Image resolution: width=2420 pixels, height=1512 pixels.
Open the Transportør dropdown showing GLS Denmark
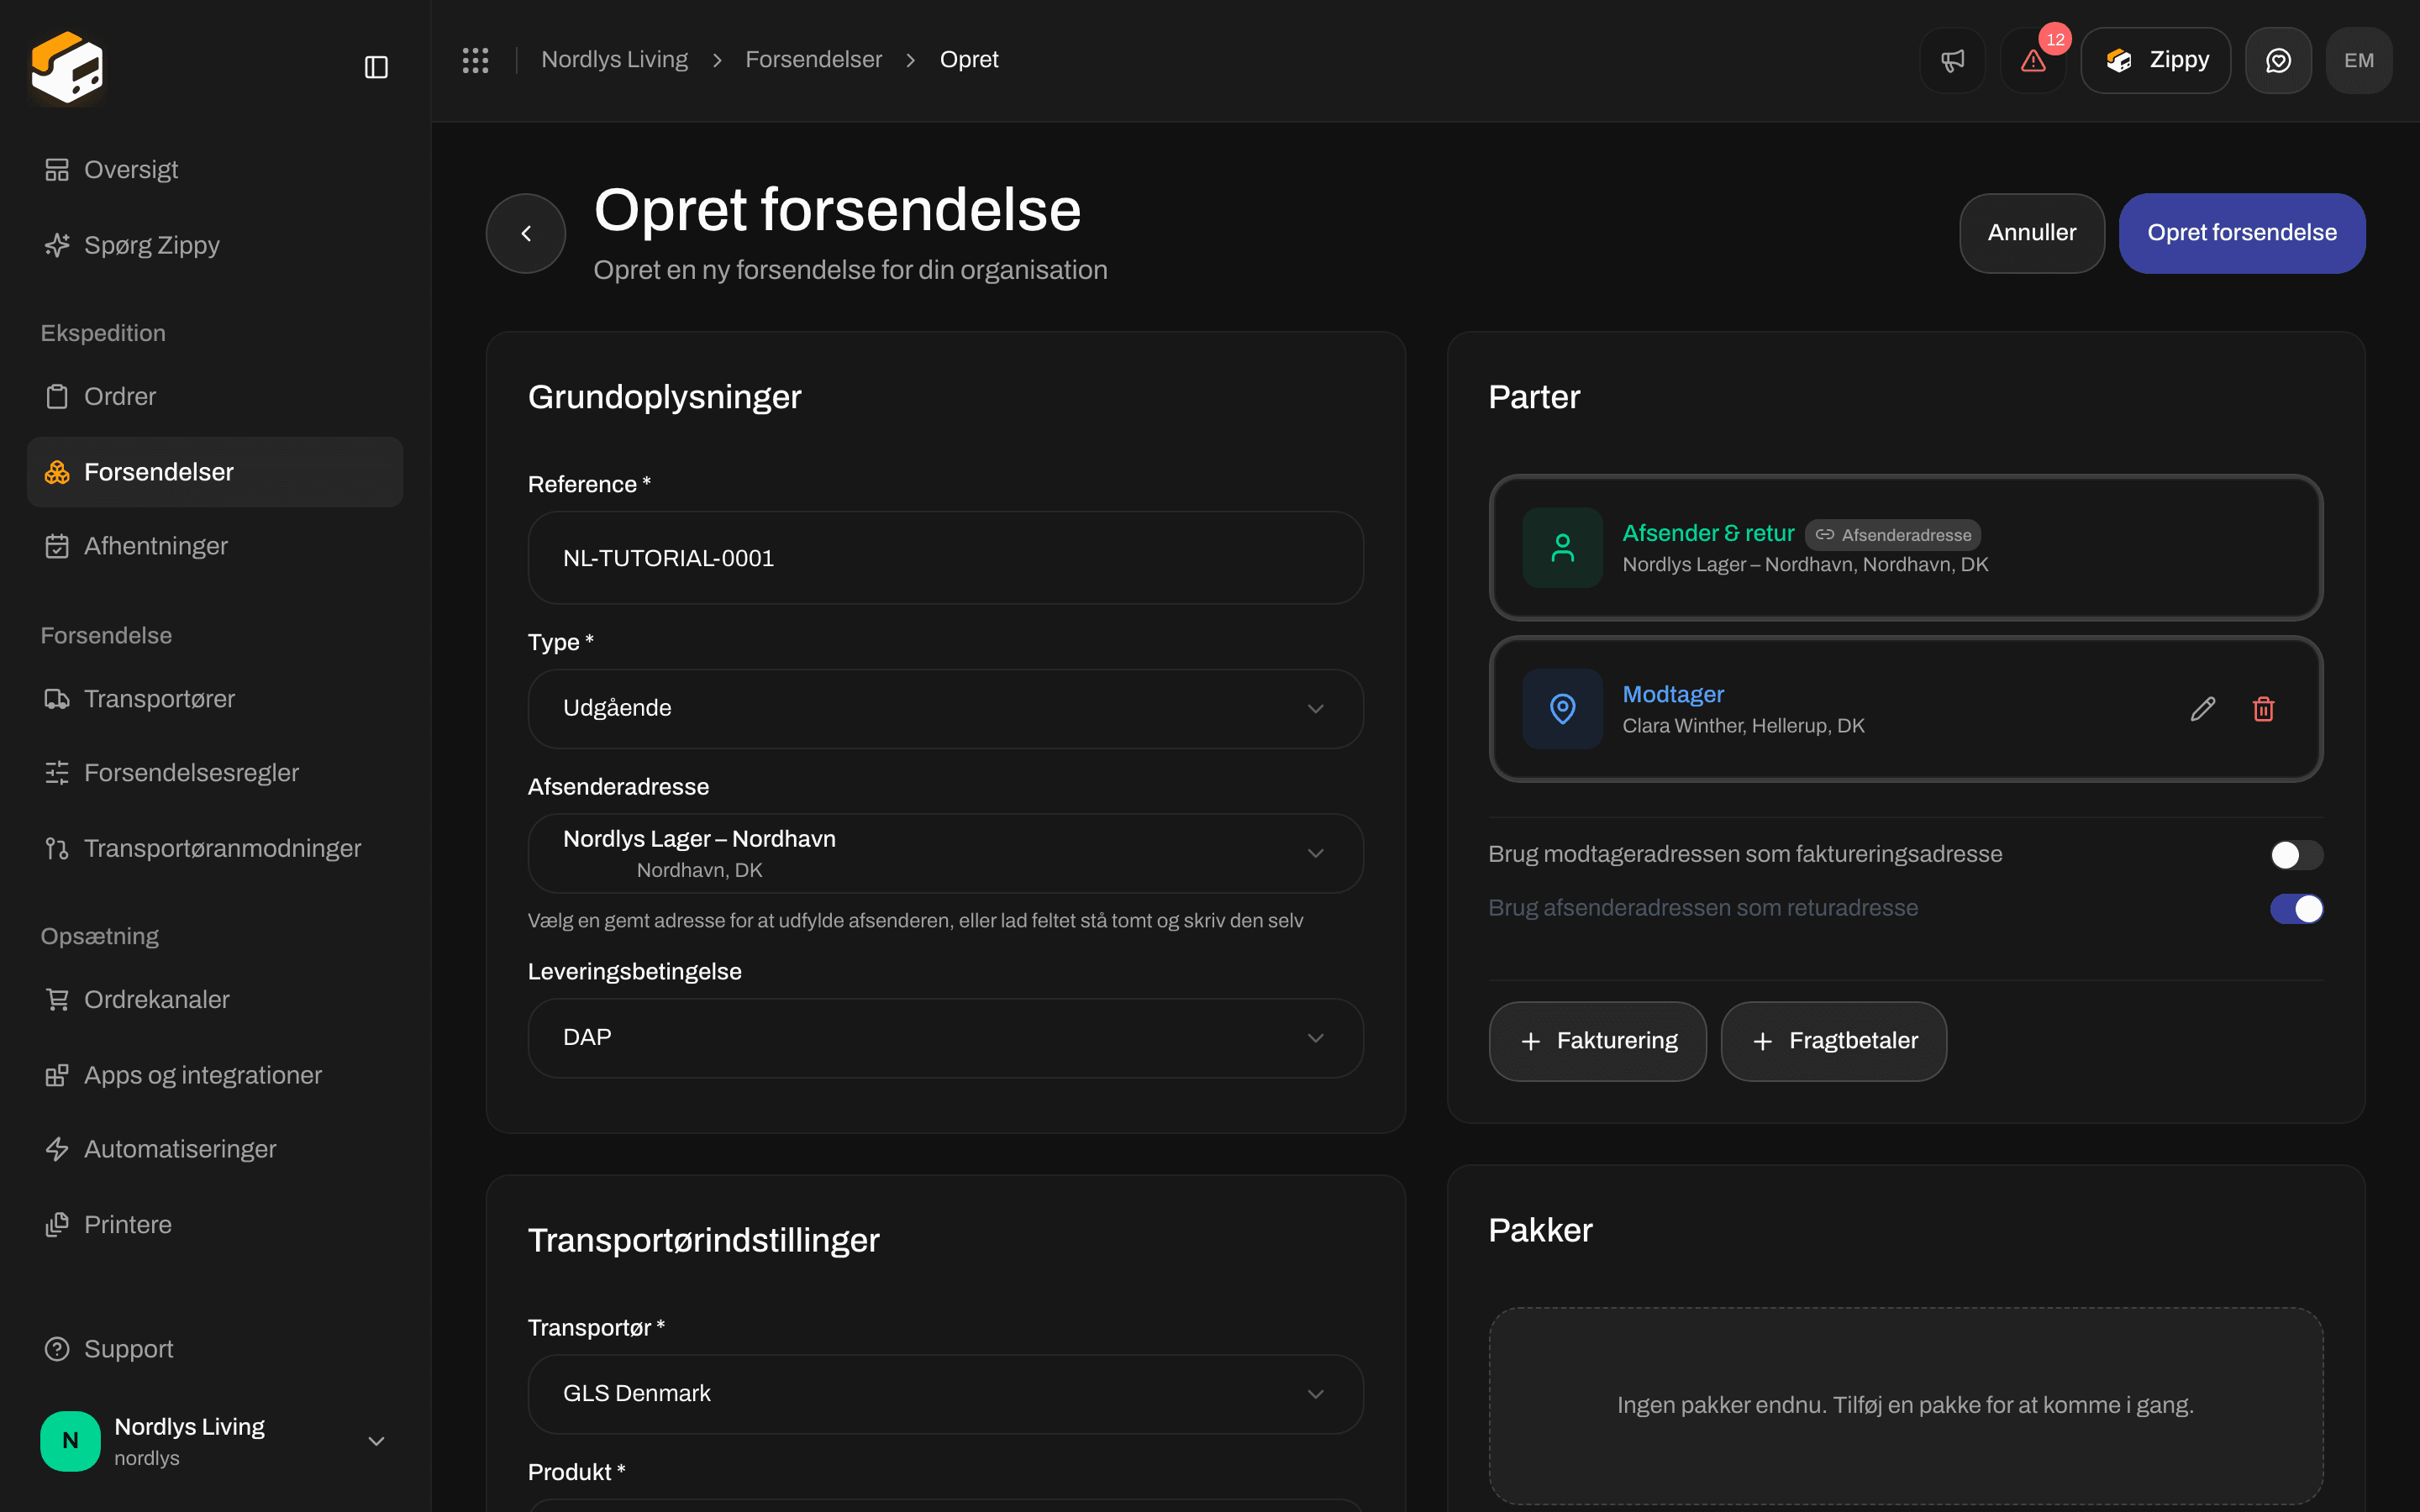(945, 1394)
